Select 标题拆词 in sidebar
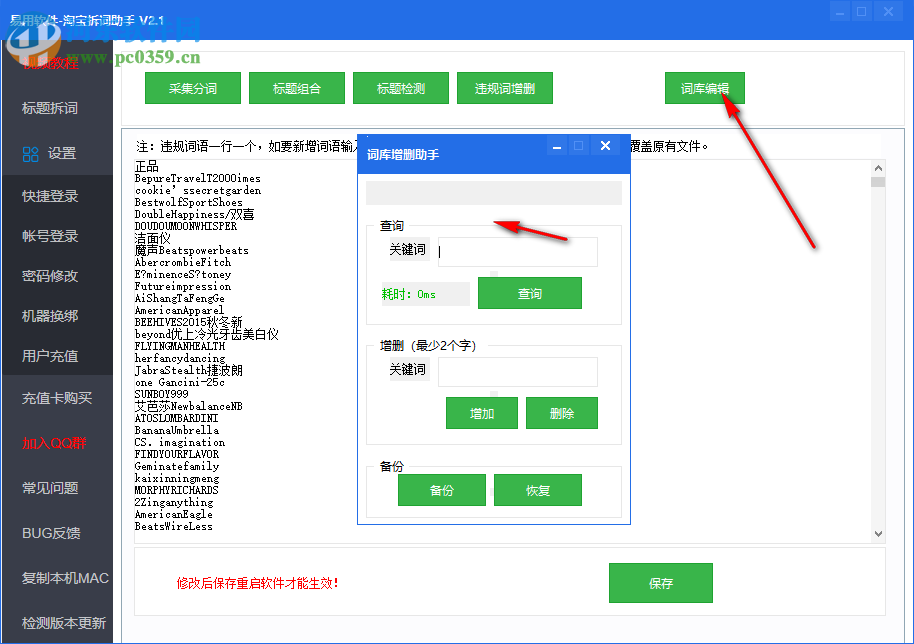Image resolution: width=914 pixels, height=644 pixels. click(x=50, y=108)
